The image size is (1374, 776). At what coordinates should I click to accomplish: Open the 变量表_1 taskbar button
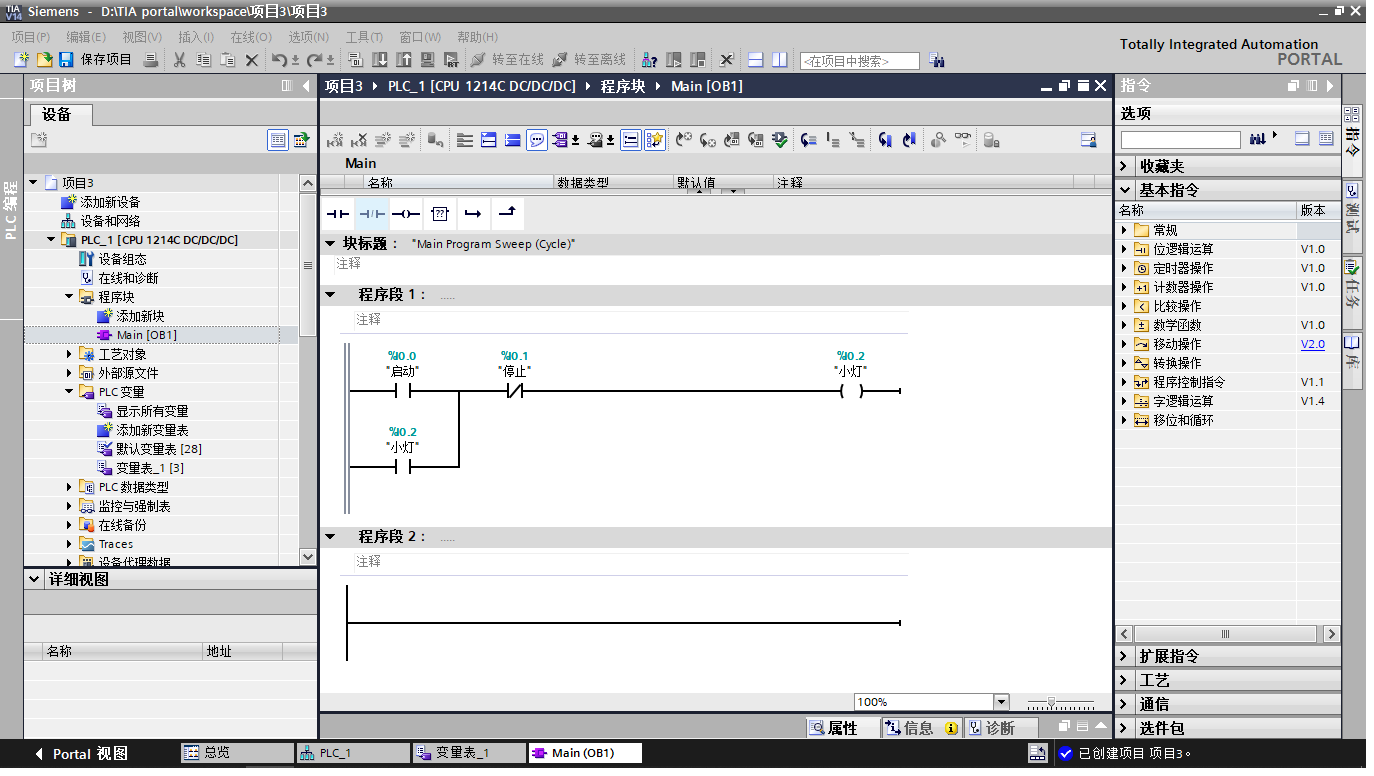(x=469, y=753)
